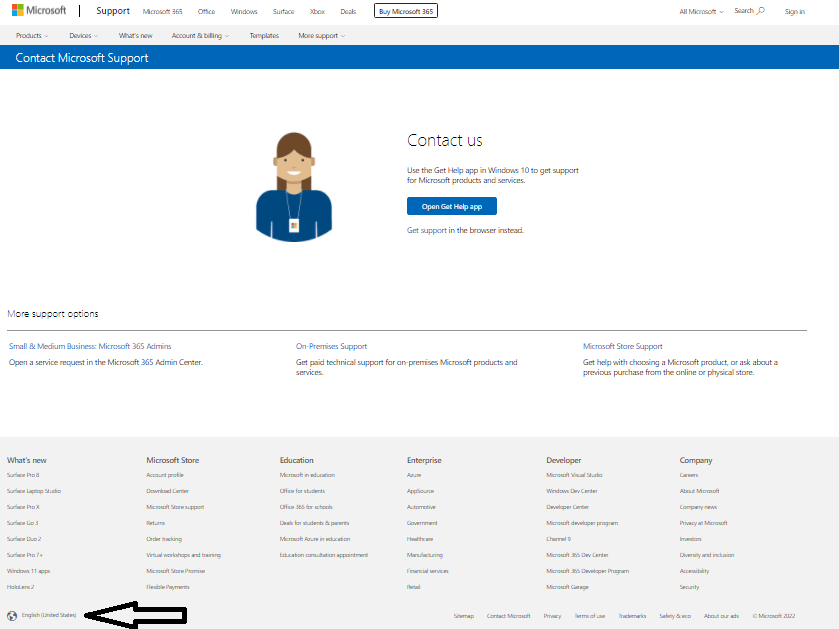Image resolution: width=839 pixels, height=629 pixels.
Task: Open the Order tracking footer link
Action: 164,539
